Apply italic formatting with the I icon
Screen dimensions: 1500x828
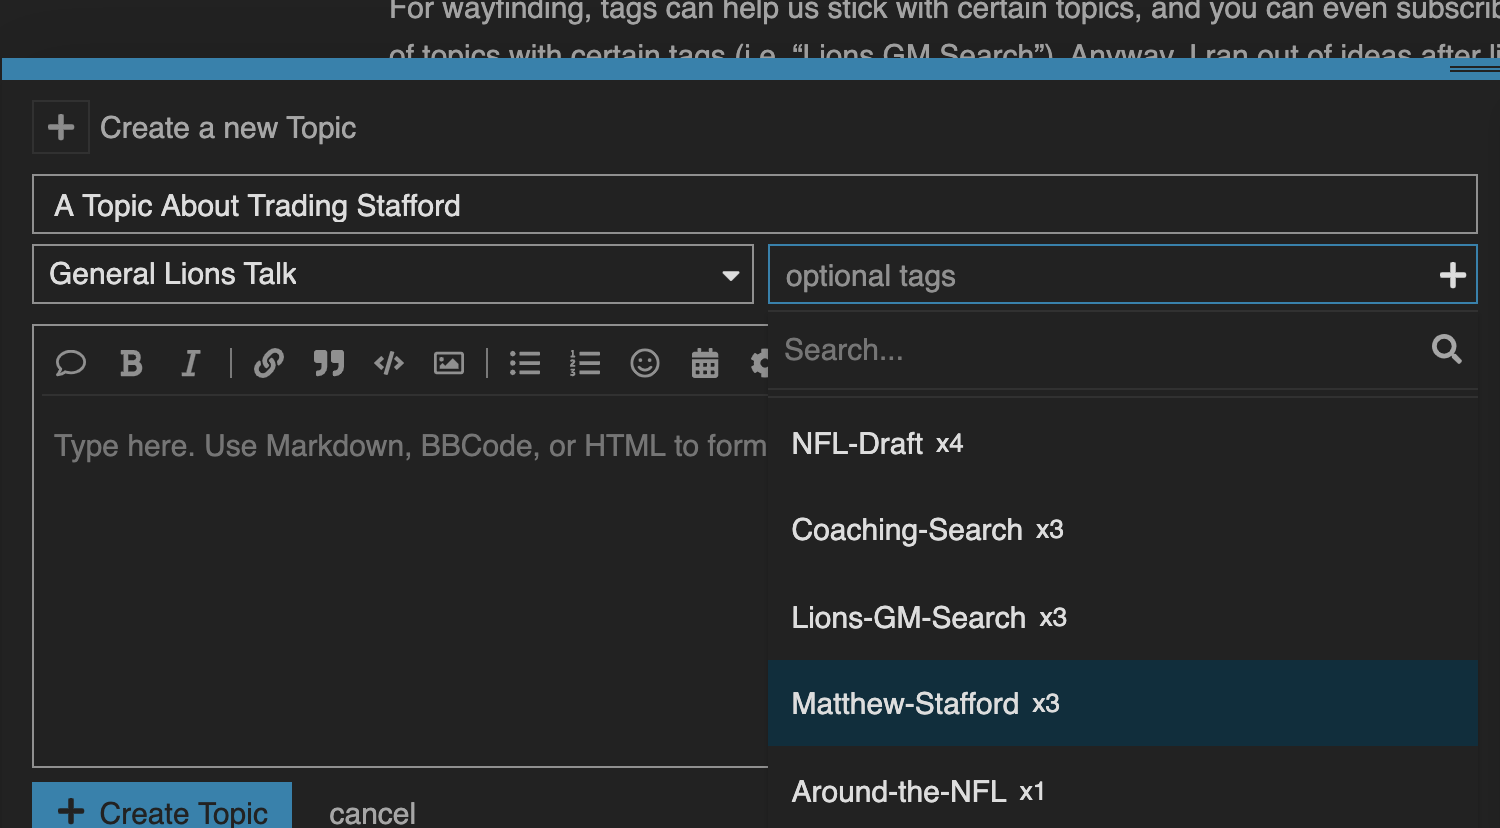click(190, 363)
